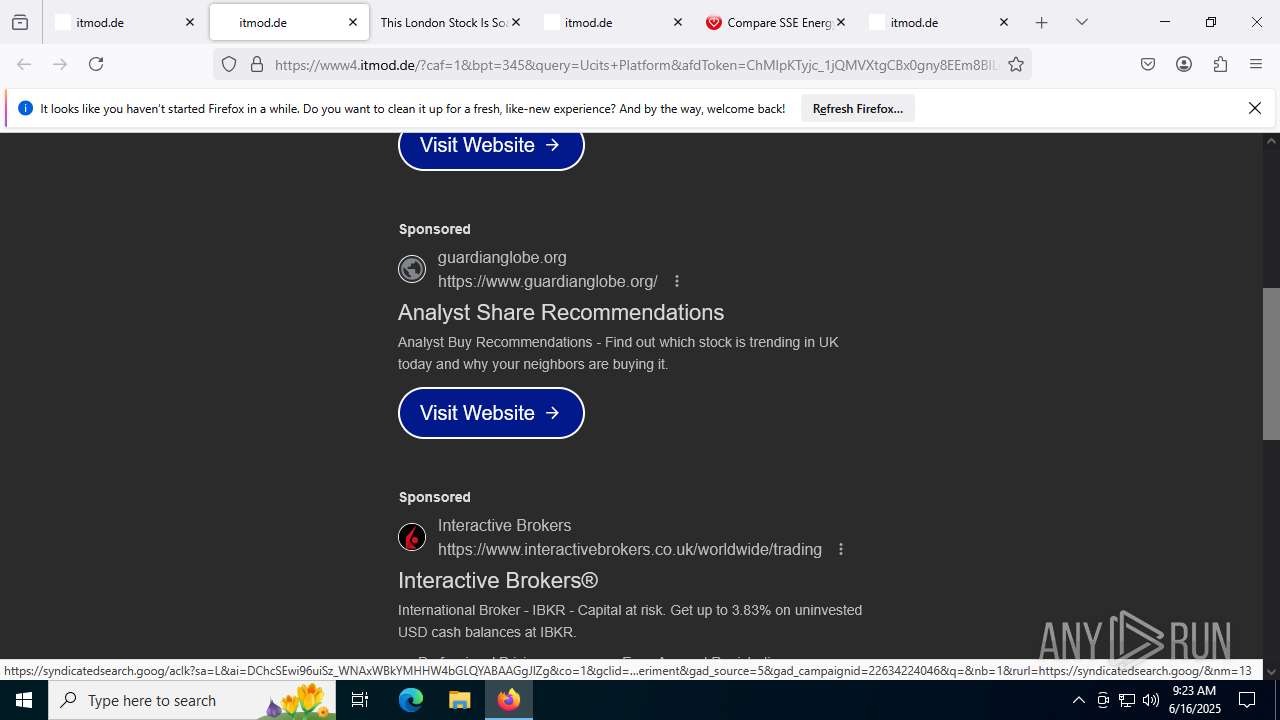The width and height of the screenshot is (1280, 720).
Task: Click the info icon in notification bar
Action: (25, 108)
